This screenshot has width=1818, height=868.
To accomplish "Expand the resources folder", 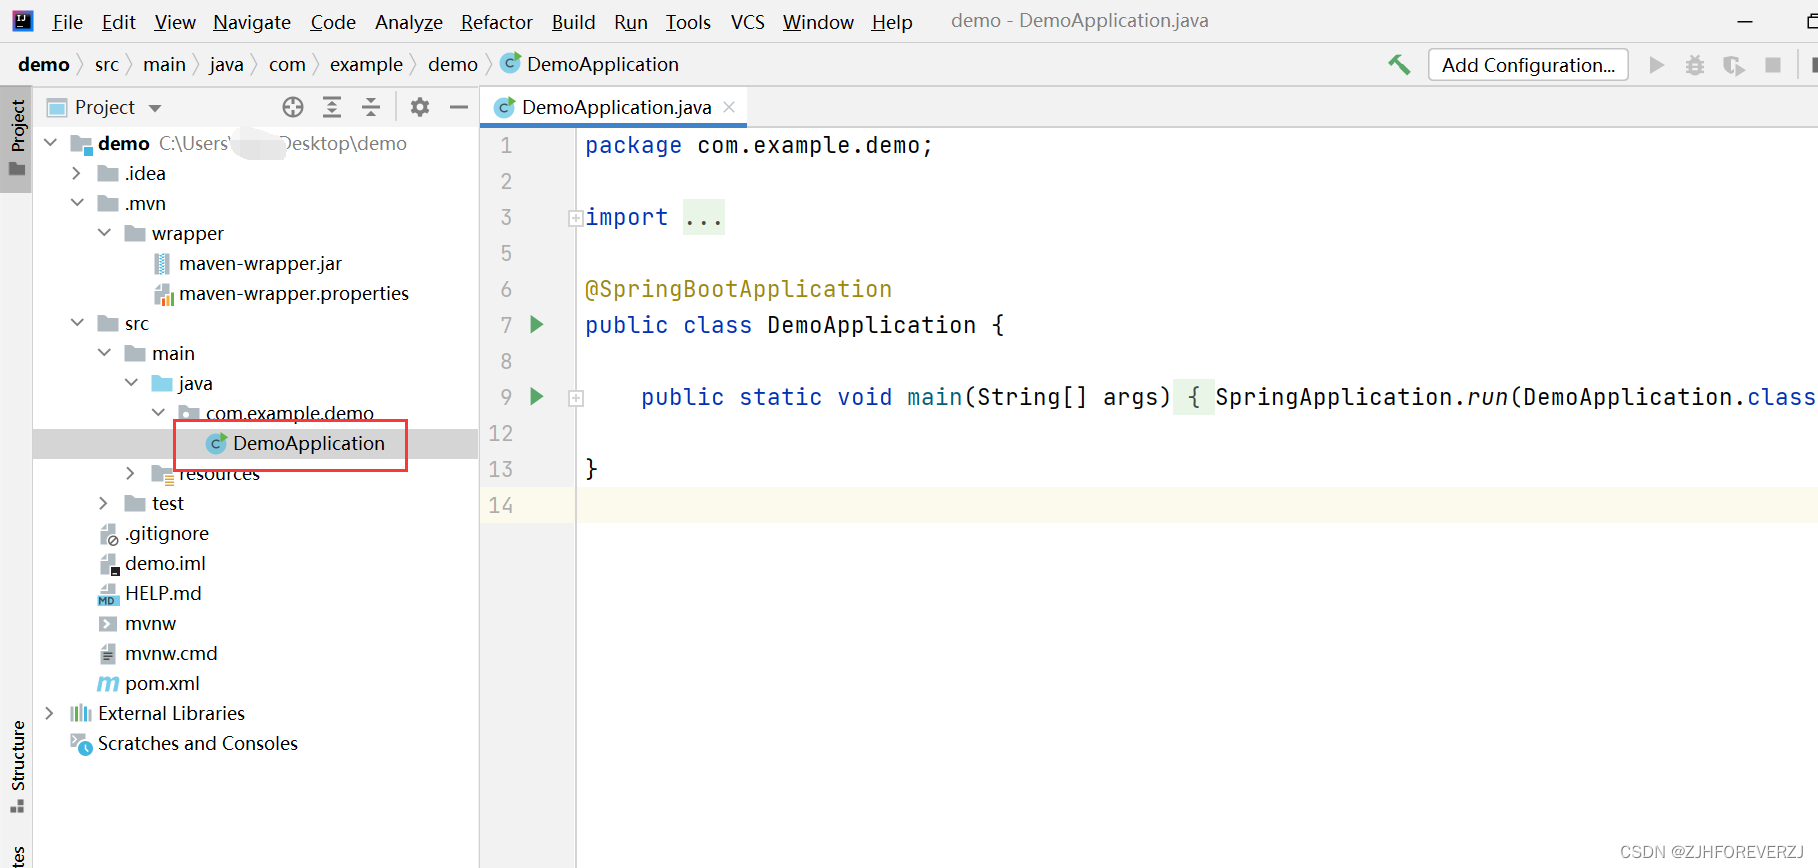I will point(131,473).
